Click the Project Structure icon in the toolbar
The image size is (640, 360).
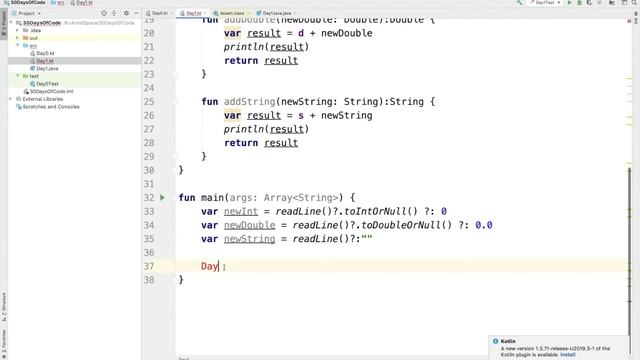click(x=612, y=2)
